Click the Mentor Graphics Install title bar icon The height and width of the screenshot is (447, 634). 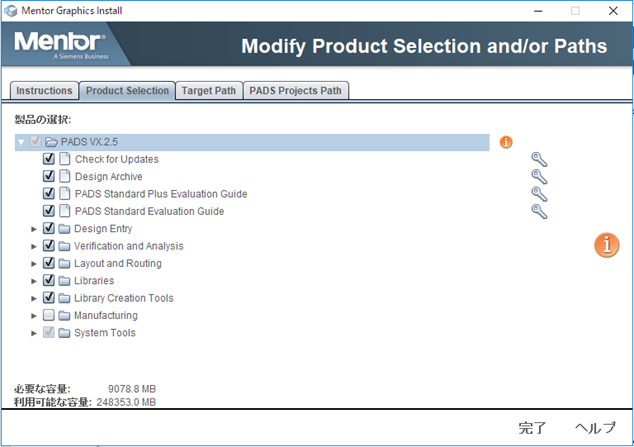11,11
